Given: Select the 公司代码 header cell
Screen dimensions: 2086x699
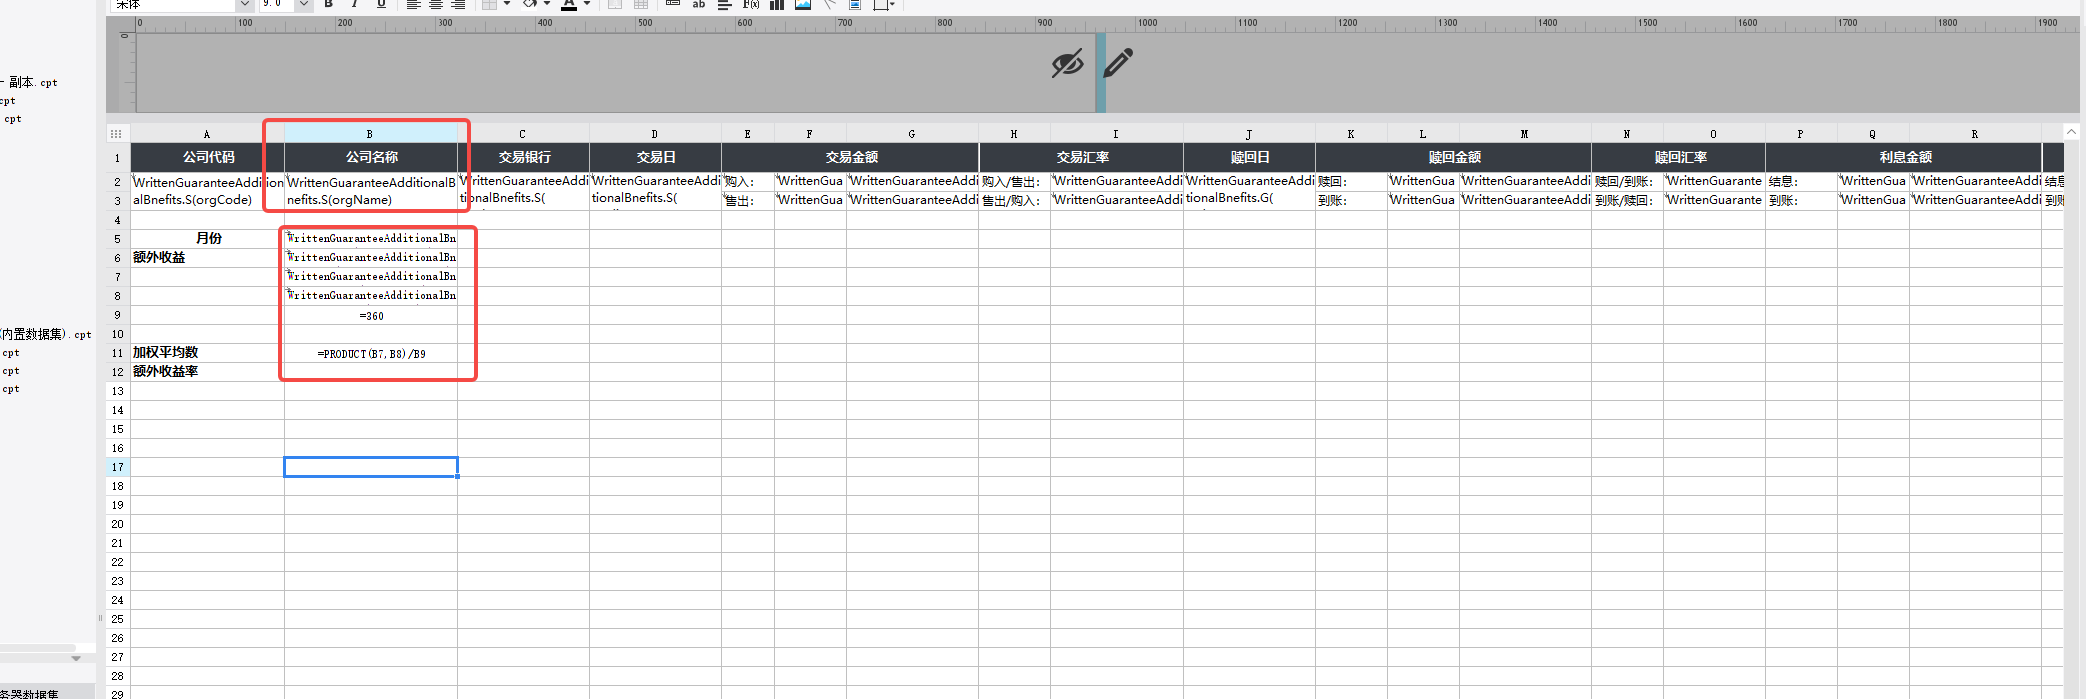Looking at the screenshot, I should pyautogui.click(x=208, y=158).
